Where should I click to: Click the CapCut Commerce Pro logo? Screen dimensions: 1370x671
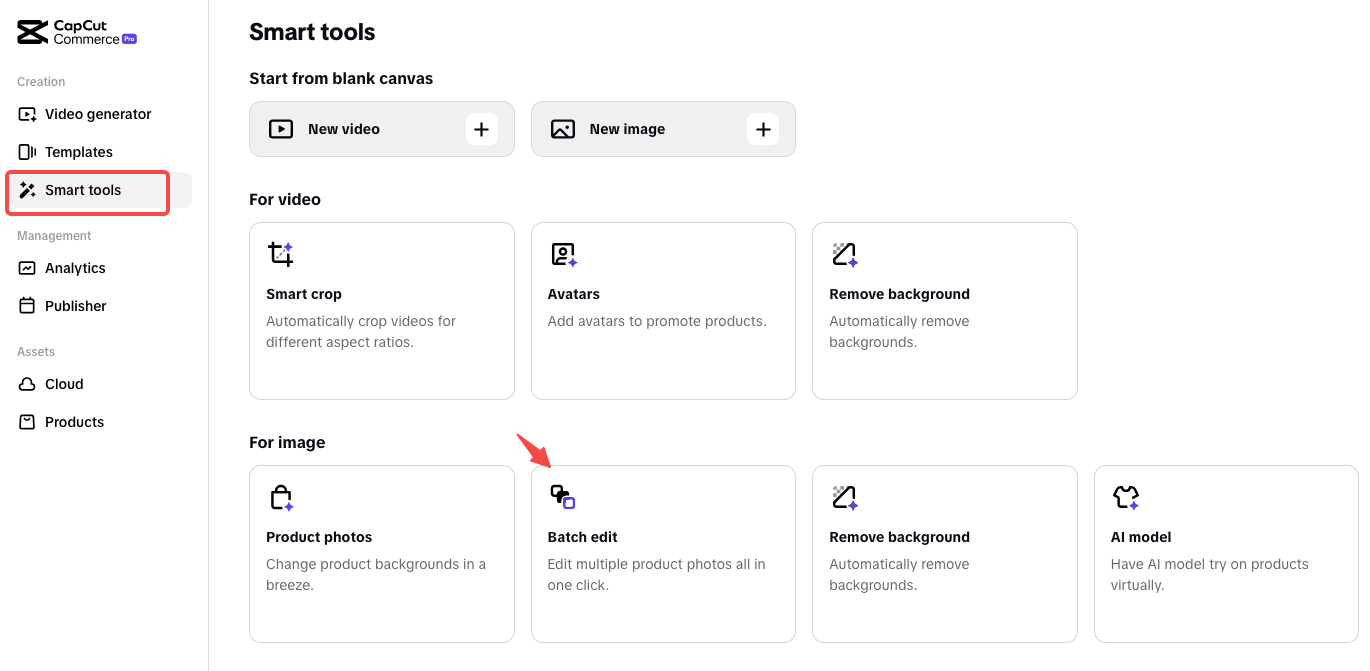77,33
